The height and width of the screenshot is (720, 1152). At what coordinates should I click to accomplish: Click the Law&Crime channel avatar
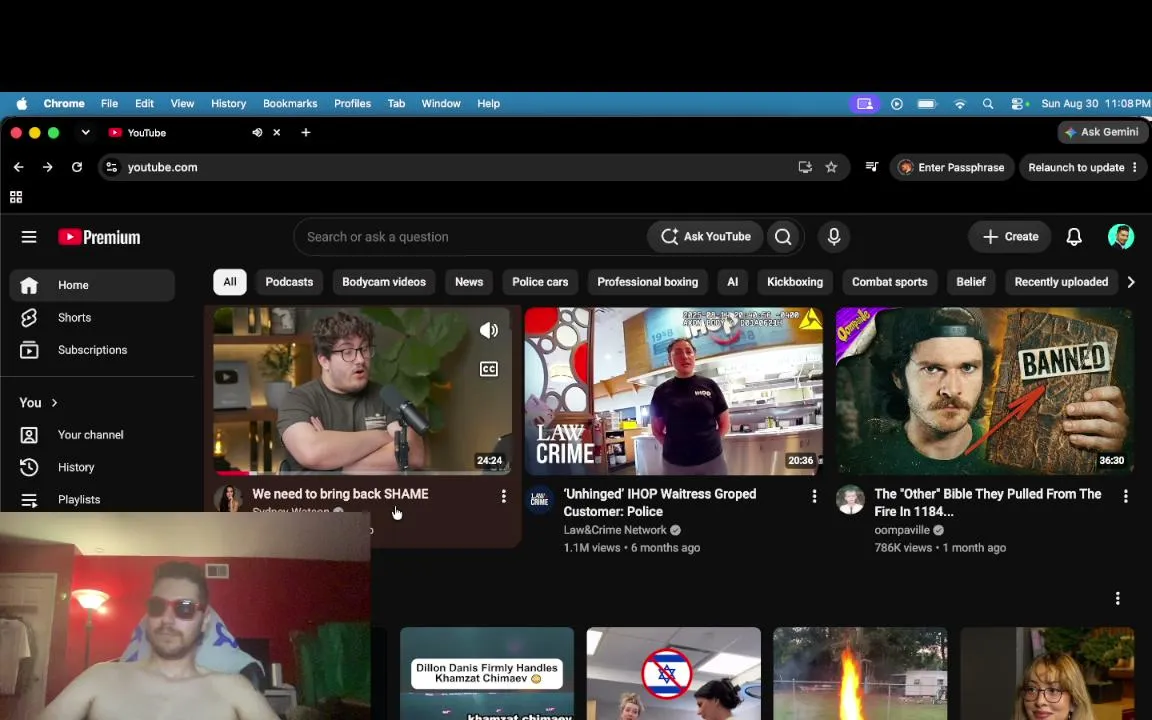539,500
